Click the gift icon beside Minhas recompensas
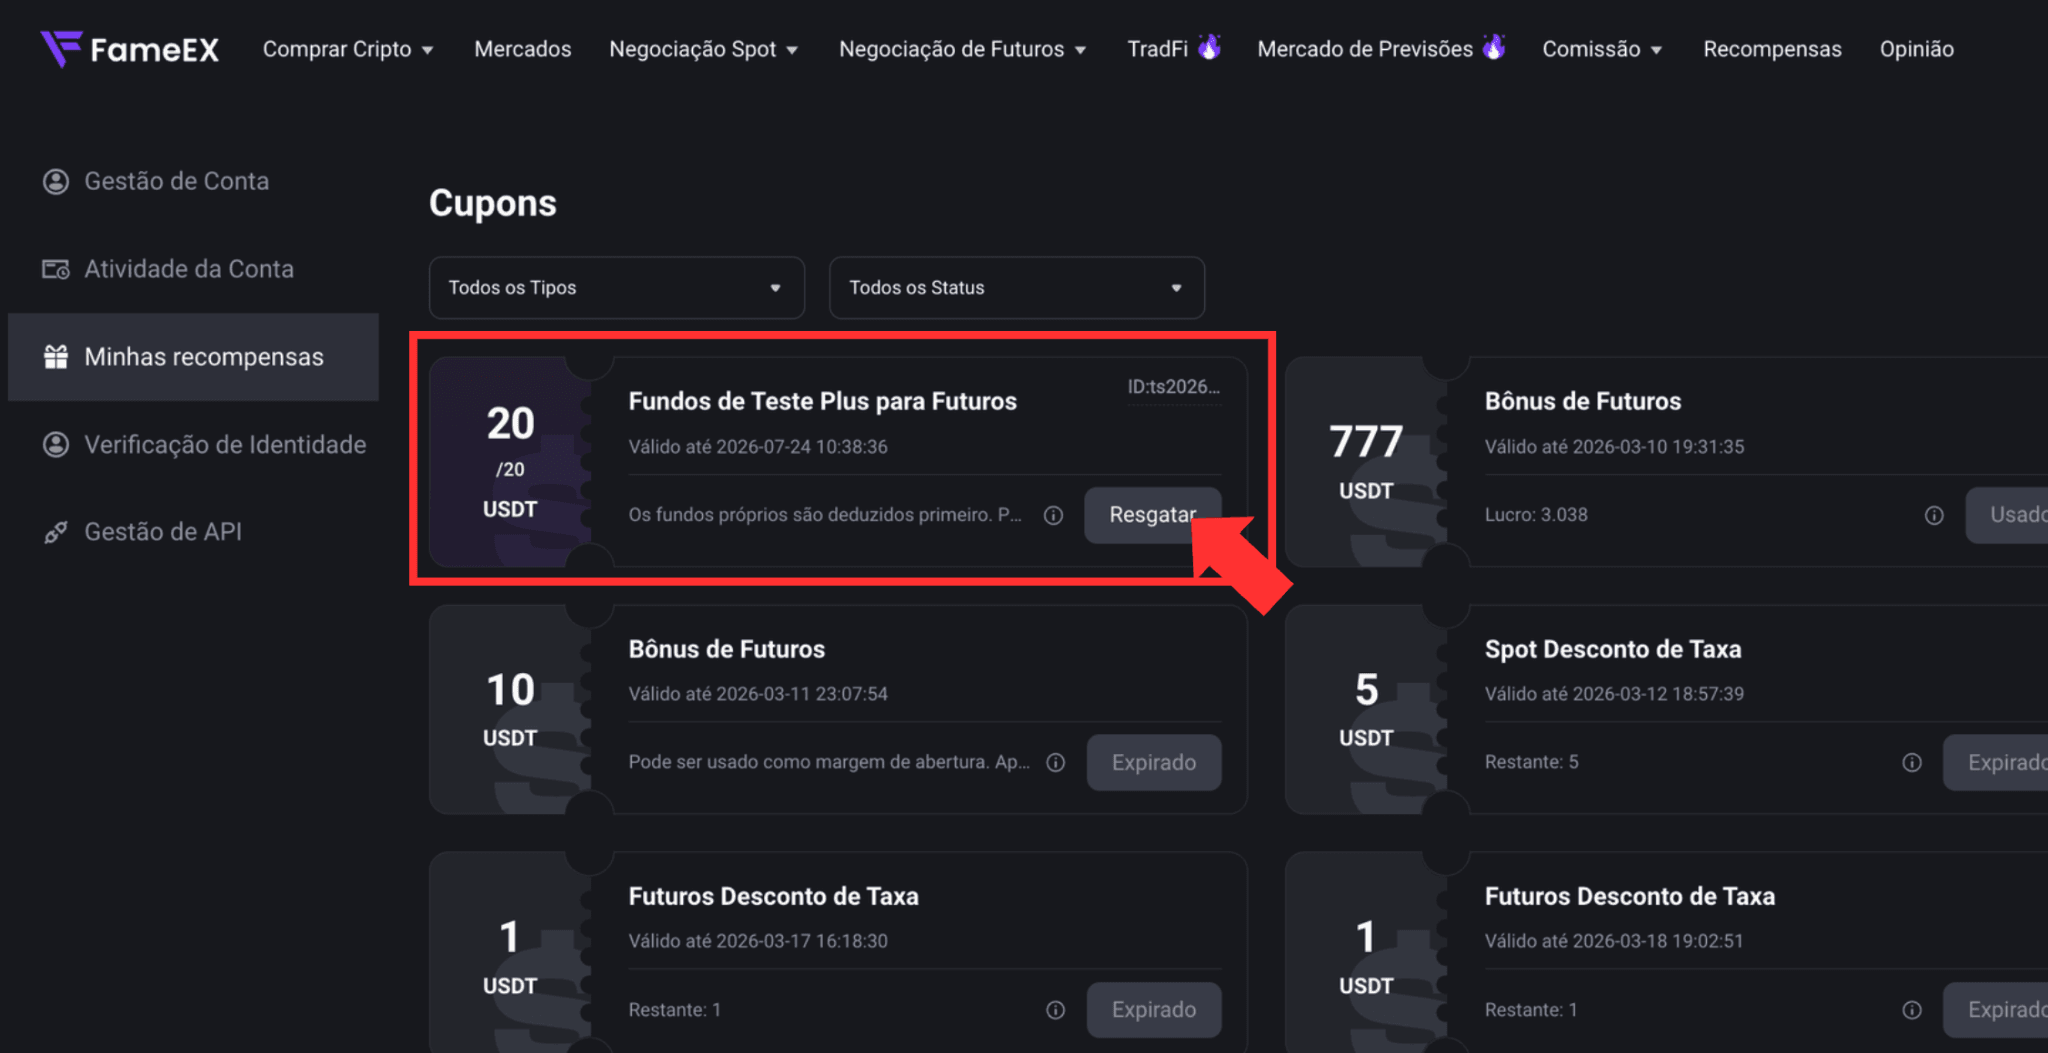Screen dimensions: 2048x1053 (56, 357)
